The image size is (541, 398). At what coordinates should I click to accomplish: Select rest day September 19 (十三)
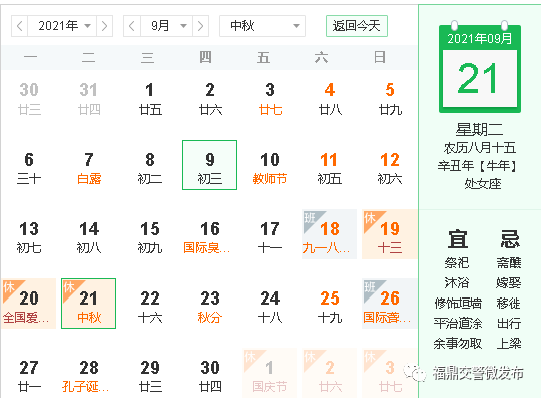point(390,234)
